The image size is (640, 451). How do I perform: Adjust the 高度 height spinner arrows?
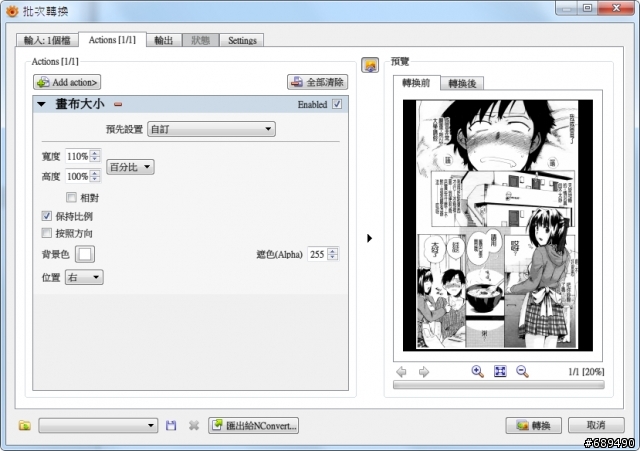tap(95, 176)
